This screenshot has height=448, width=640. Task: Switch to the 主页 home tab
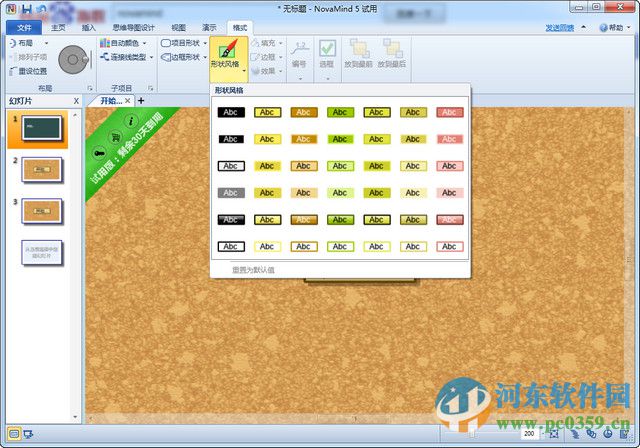coord(58,28)
